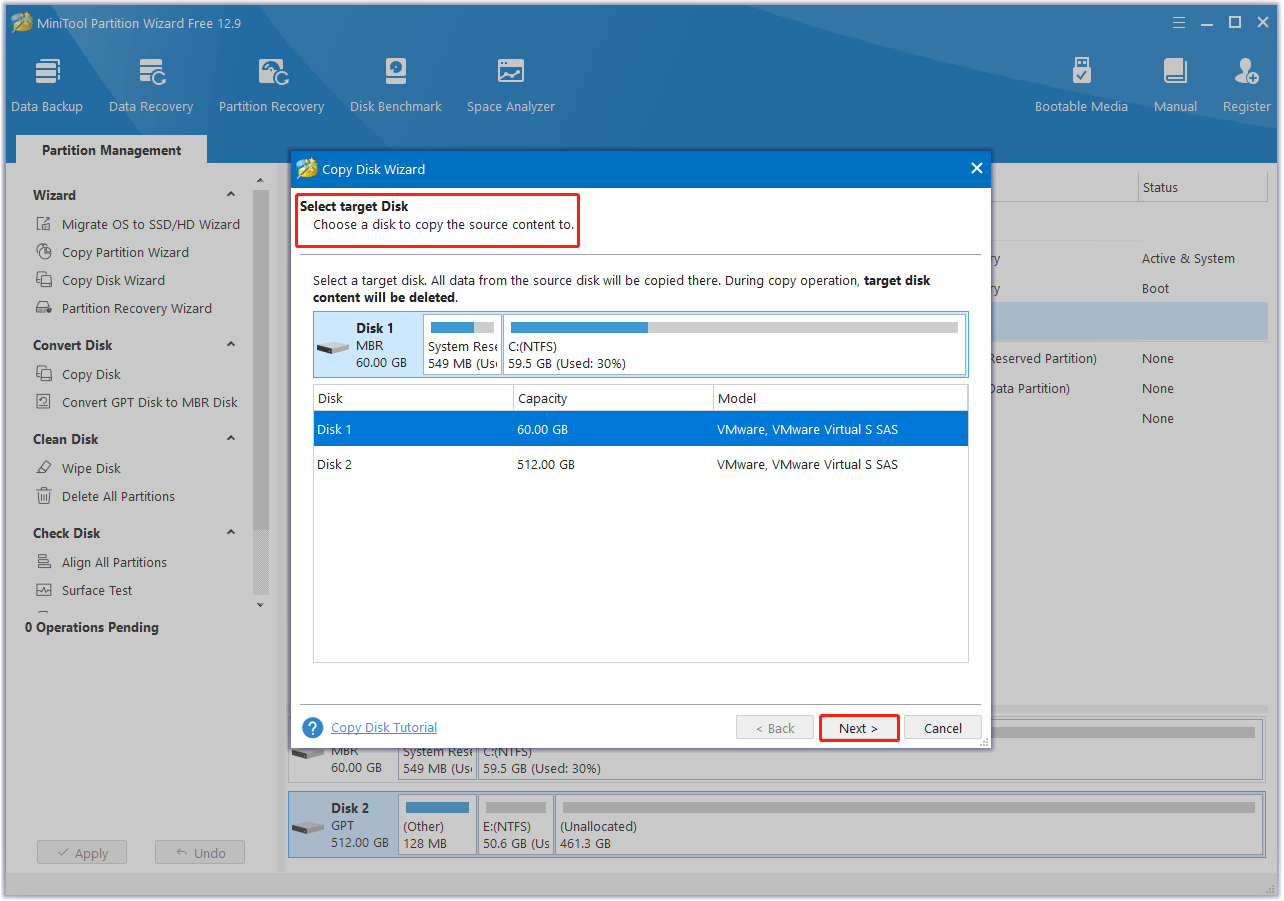Run Disk Benchmark
The image size is (1284, 901).
[x=395, y=82]
